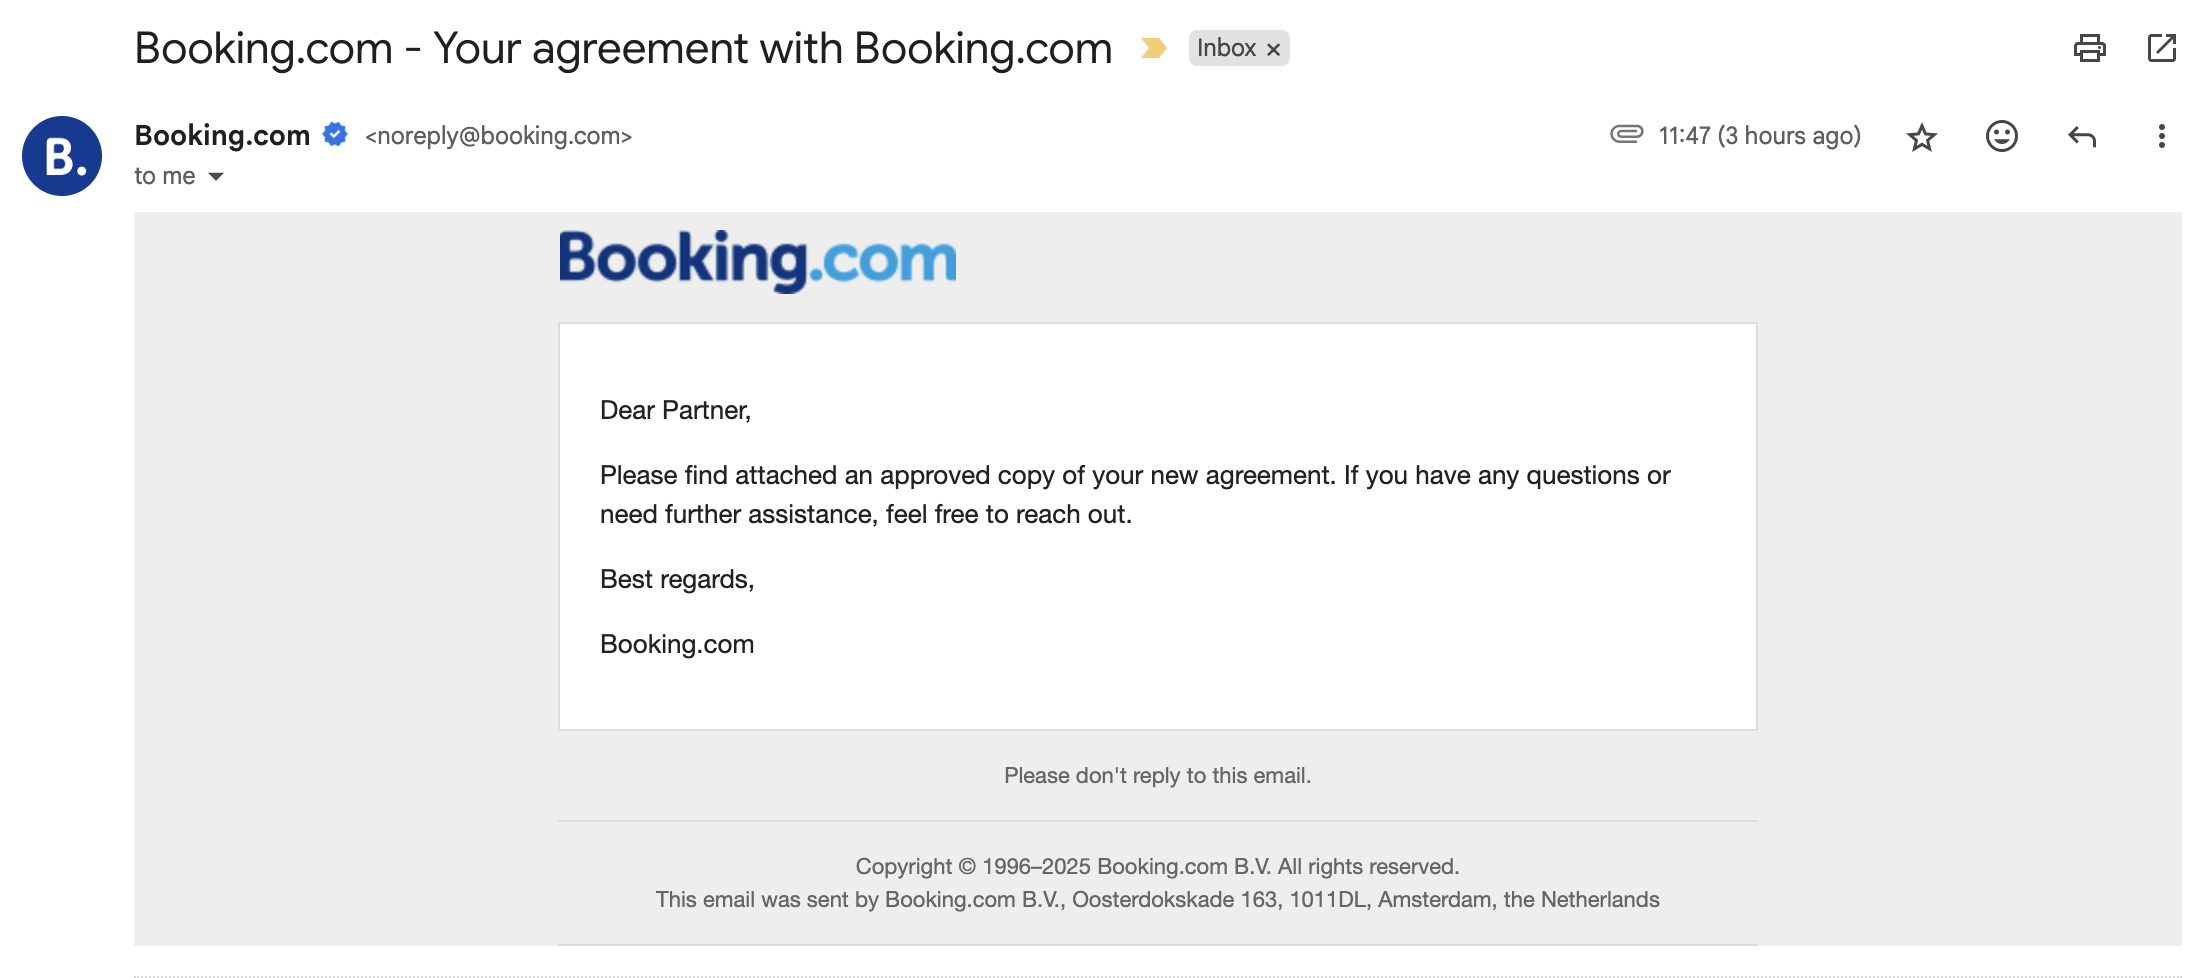Remove the Inbox label
2202x978 pixels.
click(1273, 49)
